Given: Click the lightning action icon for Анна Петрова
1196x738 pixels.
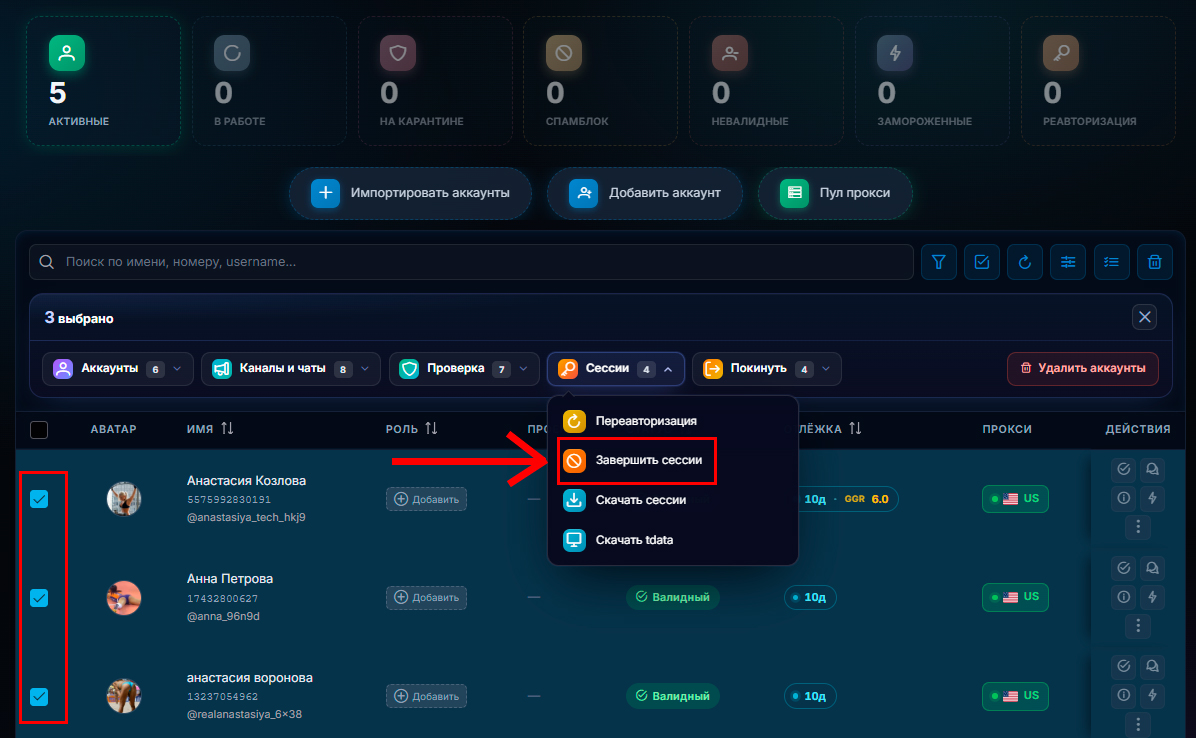Looking at the screenshot, I should [1153, 596].
